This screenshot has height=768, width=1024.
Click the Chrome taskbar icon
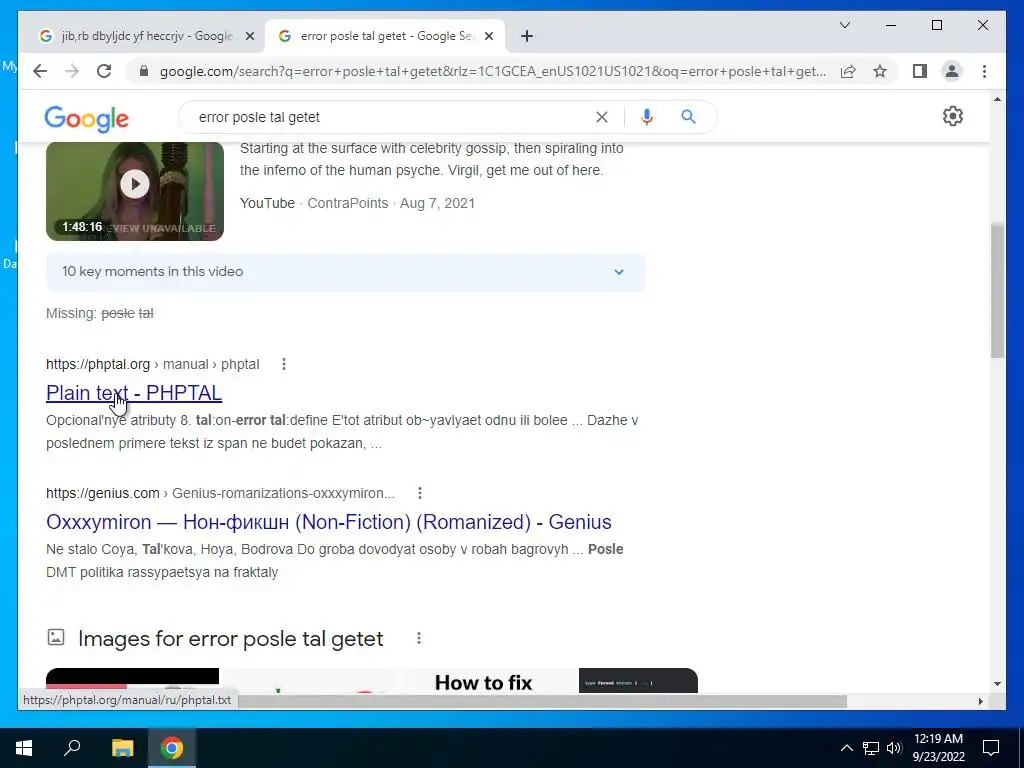pyautogui.click(x=172, y=748)
